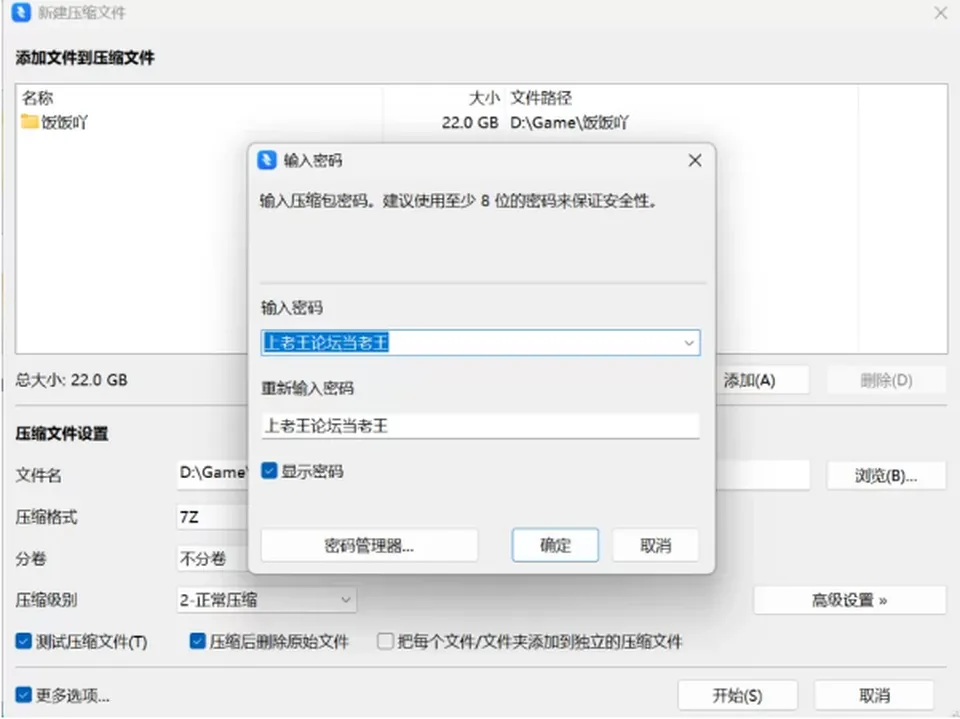This screenshot has height=719, width=960.
Task: Open the 压缩级别 dropdown showing 2-正常压缩
Action: (x=266, y=600)
